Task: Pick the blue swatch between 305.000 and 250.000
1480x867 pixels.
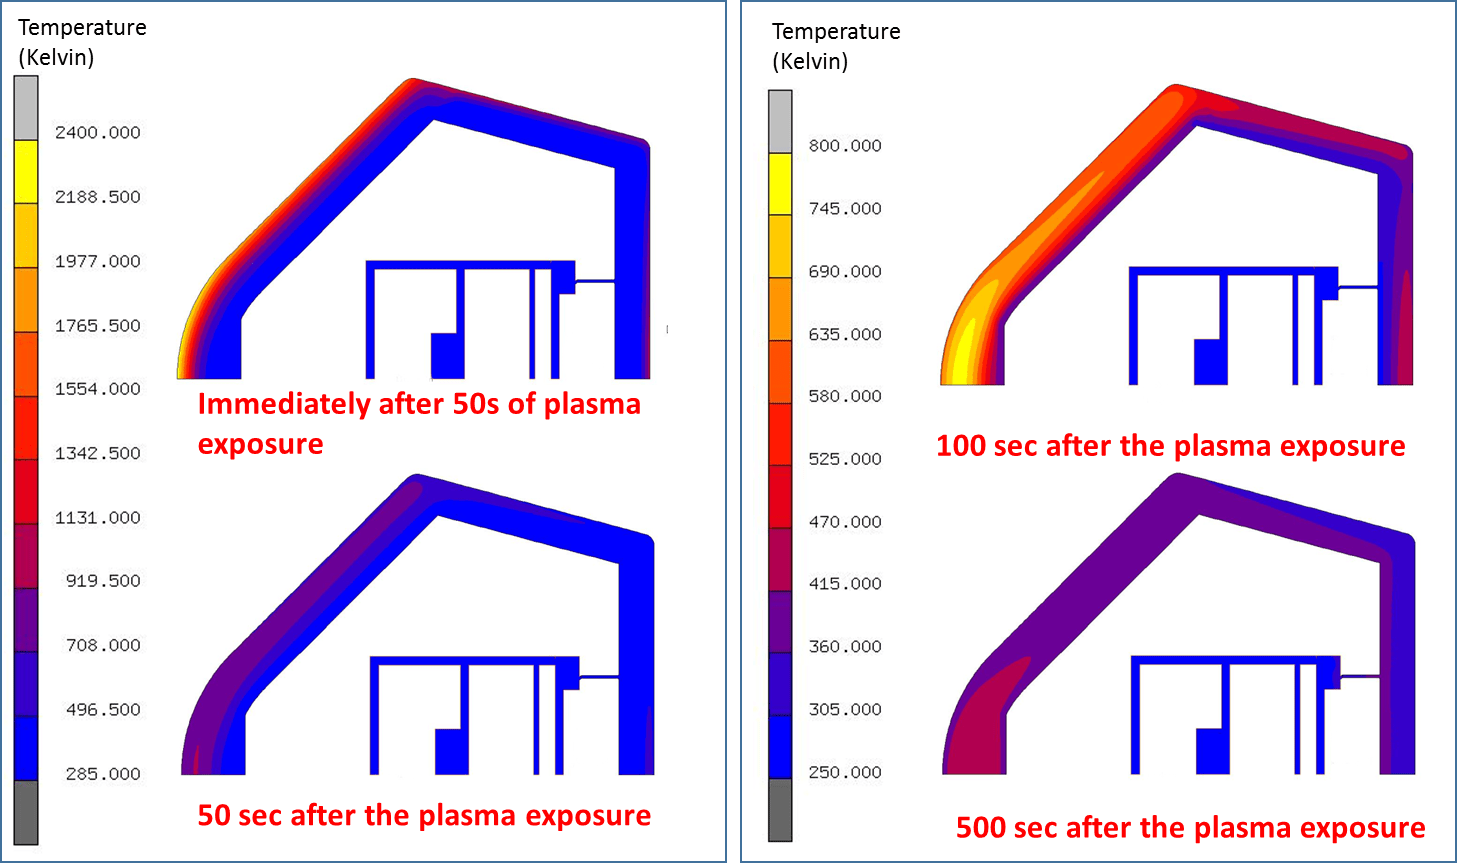Action: pyautogui.click(x=780, y=747)
